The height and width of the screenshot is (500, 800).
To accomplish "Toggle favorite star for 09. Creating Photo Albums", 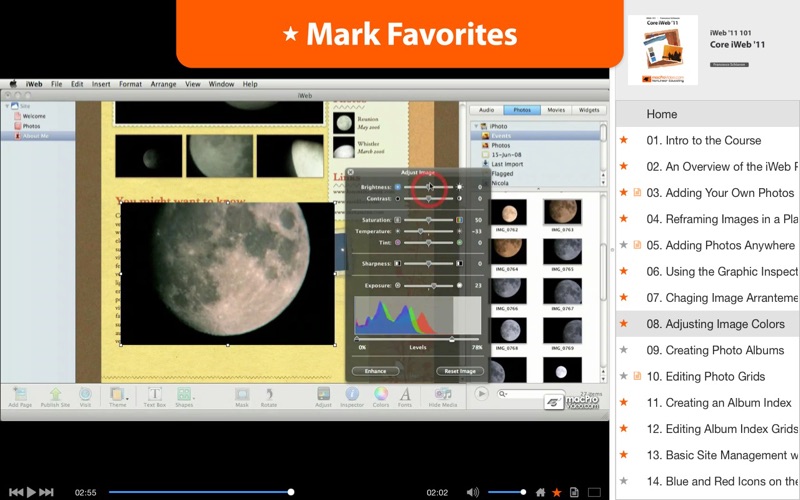I will [x=623, y=350].
